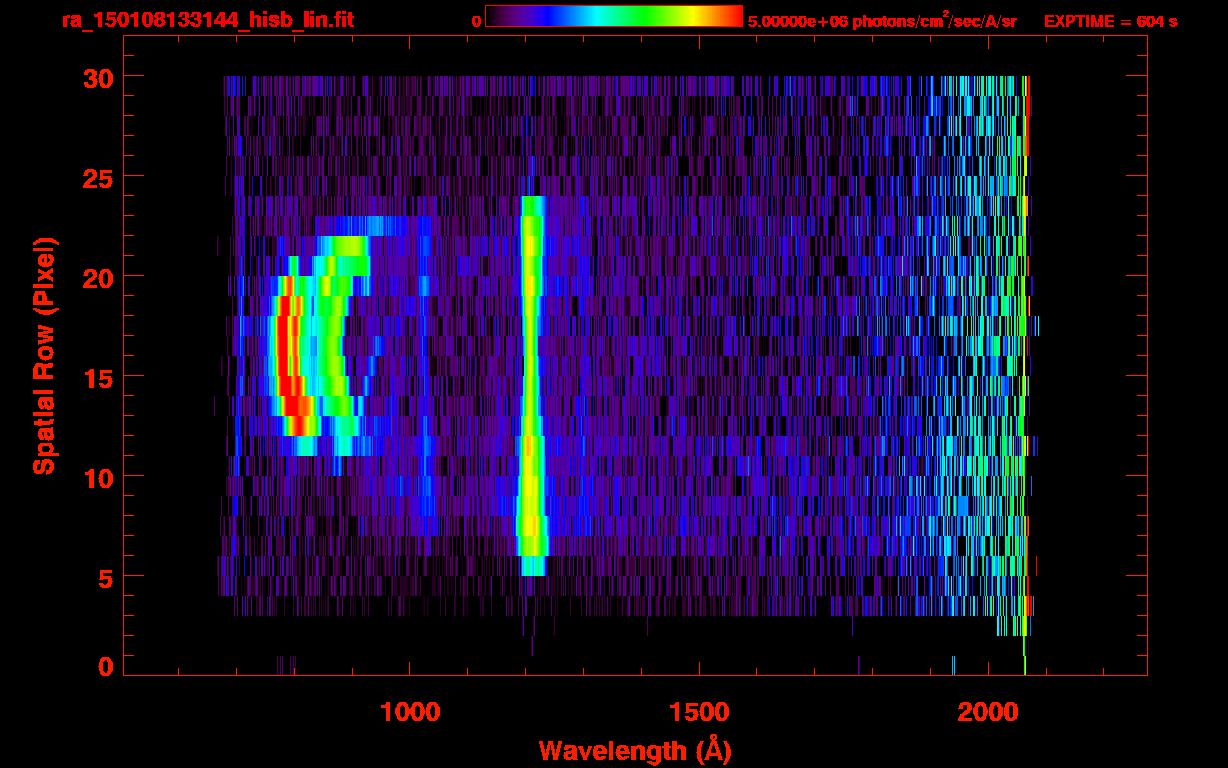Click the filename ra_150108133144_hisb_lin.fit
1228x768 pixels.
[x=207, y=20]
